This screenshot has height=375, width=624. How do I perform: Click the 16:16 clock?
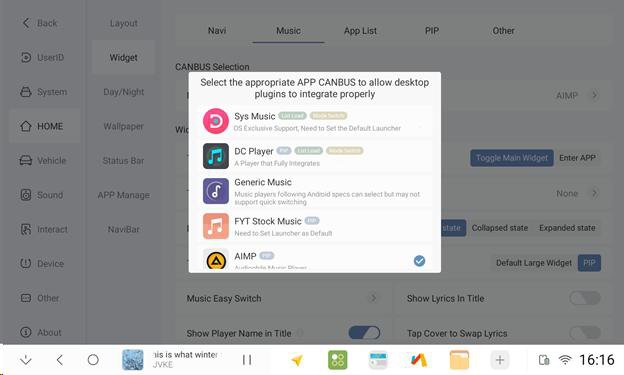pos(597,360)
